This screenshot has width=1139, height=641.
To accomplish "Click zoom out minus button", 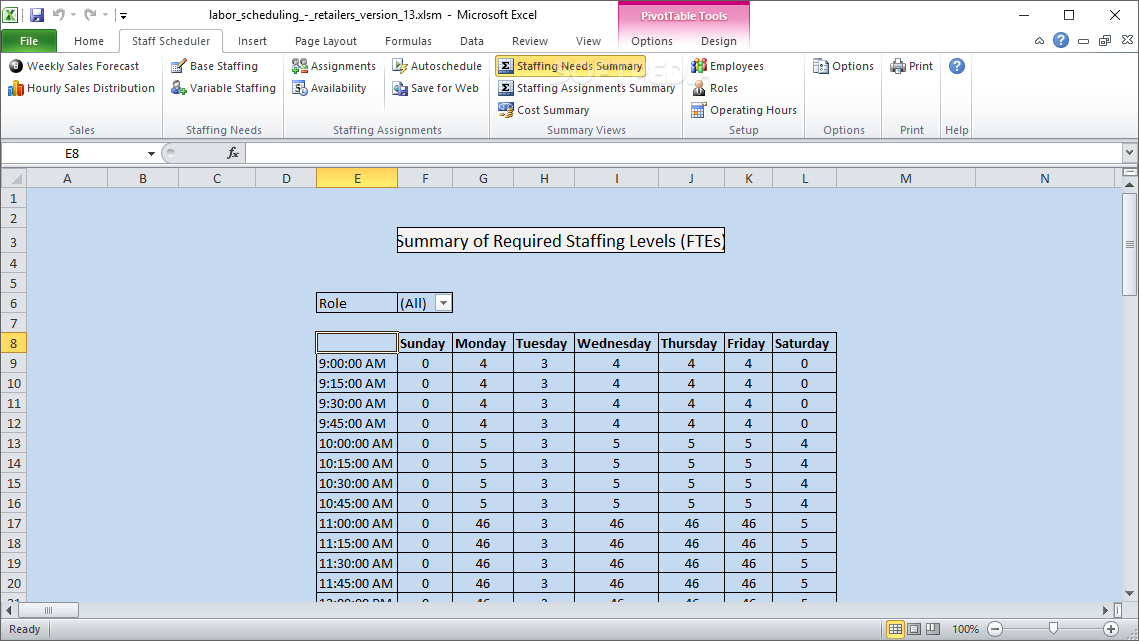I will click(x=995, y=629).
